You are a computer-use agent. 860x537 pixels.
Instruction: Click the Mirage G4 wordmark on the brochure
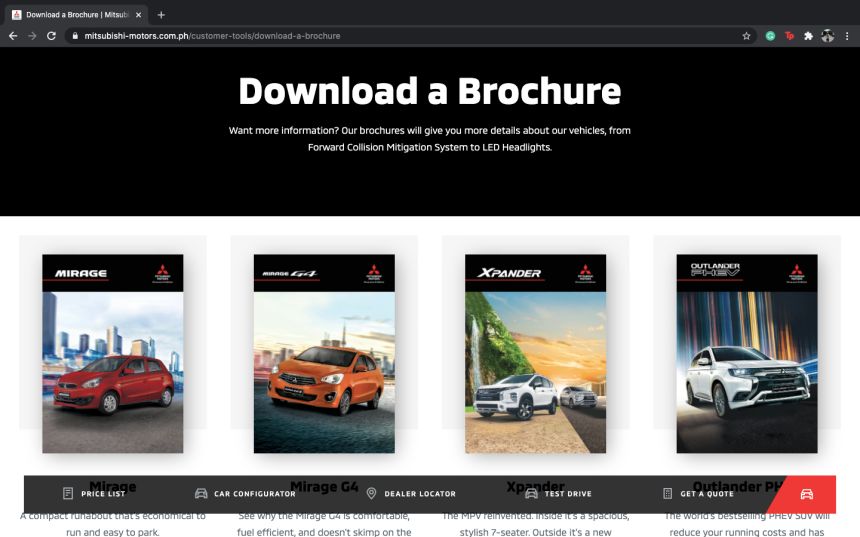tap(290, 273)
